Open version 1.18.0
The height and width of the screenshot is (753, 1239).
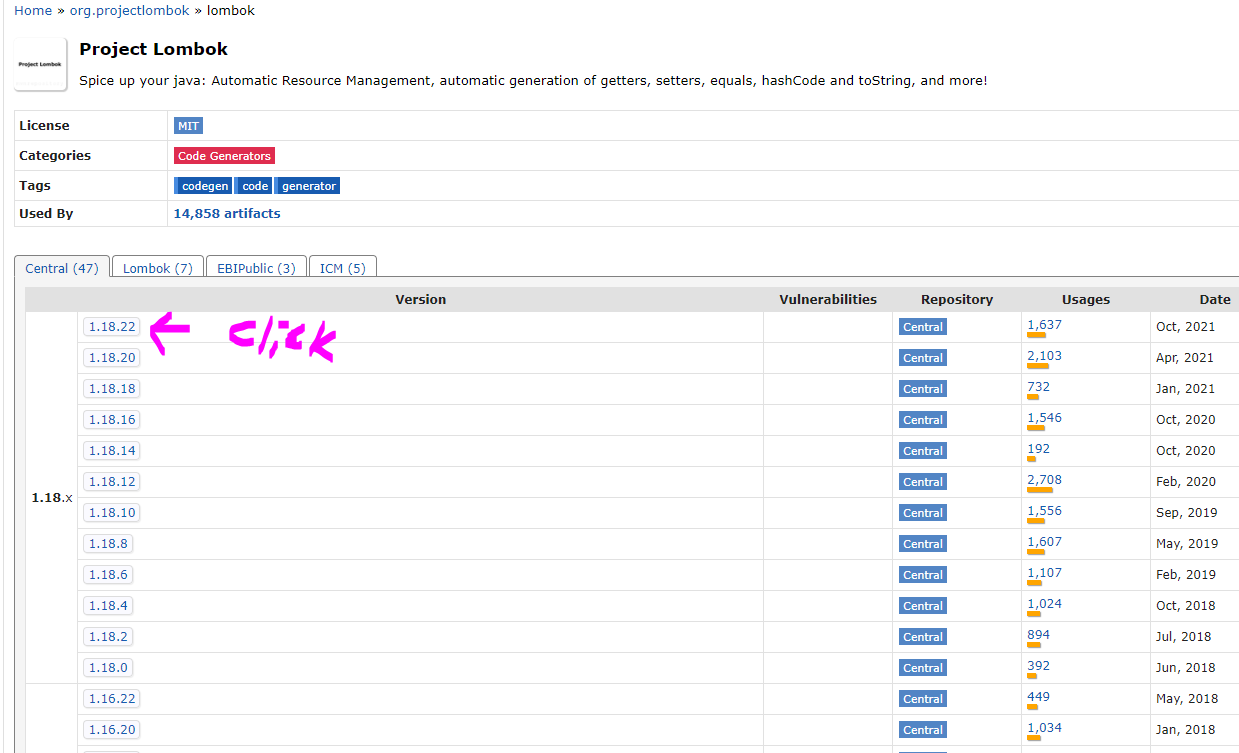[108, 668]
